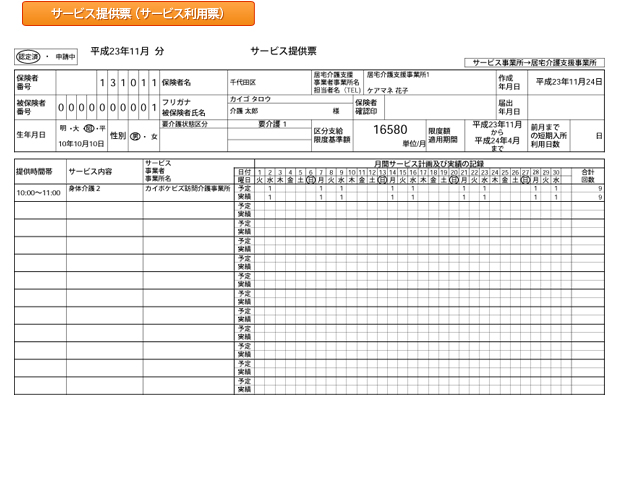The image size is (618, 481).
Task: Click the サービス内容 column header
Action: click(x=90, y=172)
